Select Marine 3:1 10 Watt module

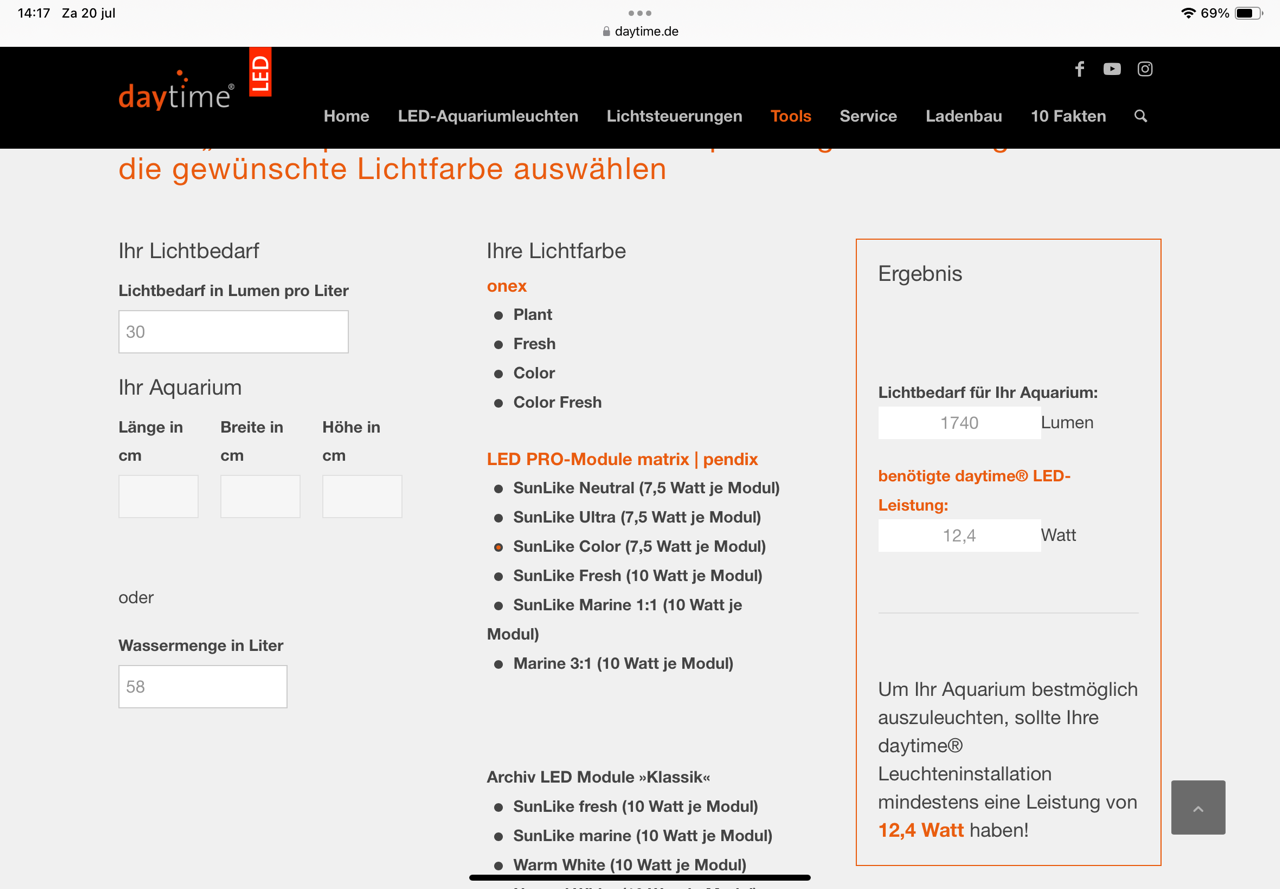[622, 663]
